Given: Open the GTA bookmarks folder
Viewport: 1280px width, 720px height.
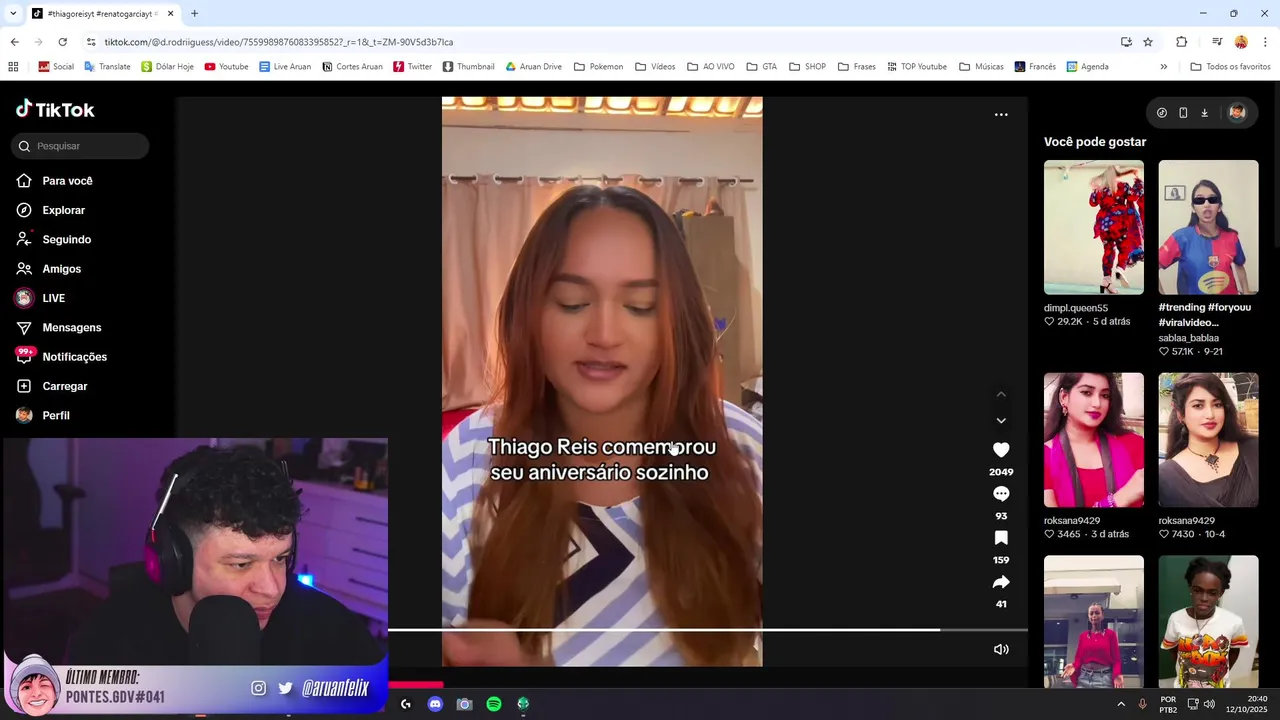Looking at the screenshot, I should (761, 67).
